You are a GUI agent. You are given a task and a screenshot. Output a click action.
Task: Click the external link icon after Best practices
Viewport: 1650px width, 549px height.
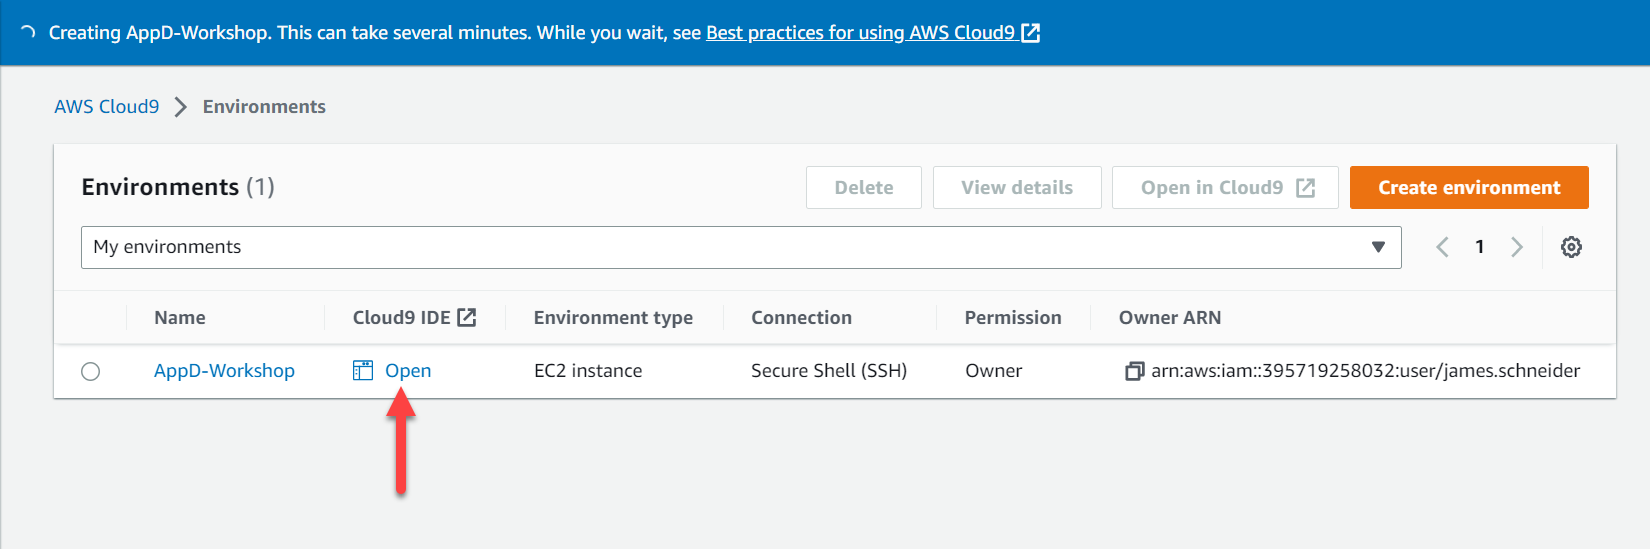pyautogui.click(x=1030, y=33)
